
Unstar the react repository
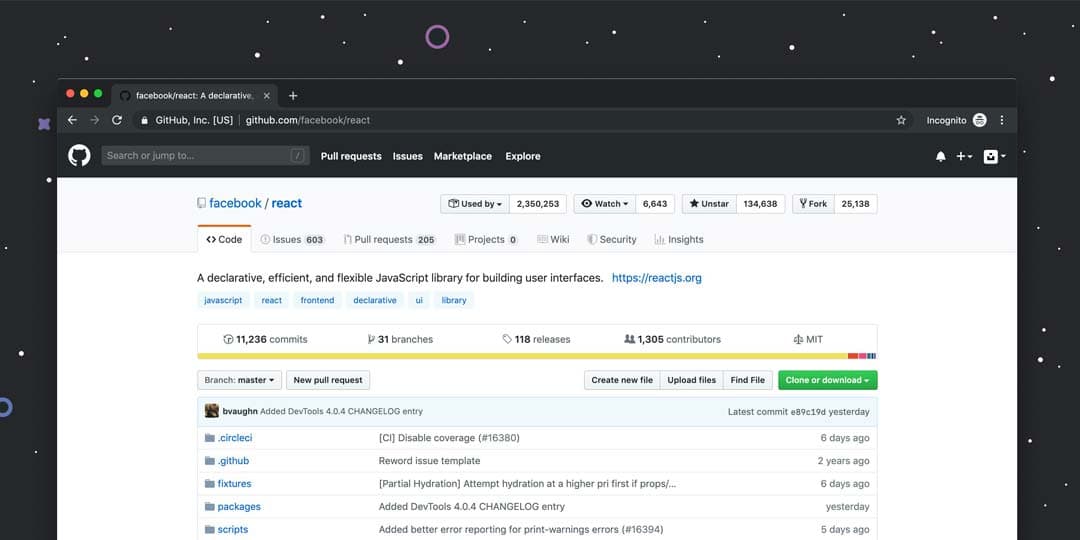709,203
